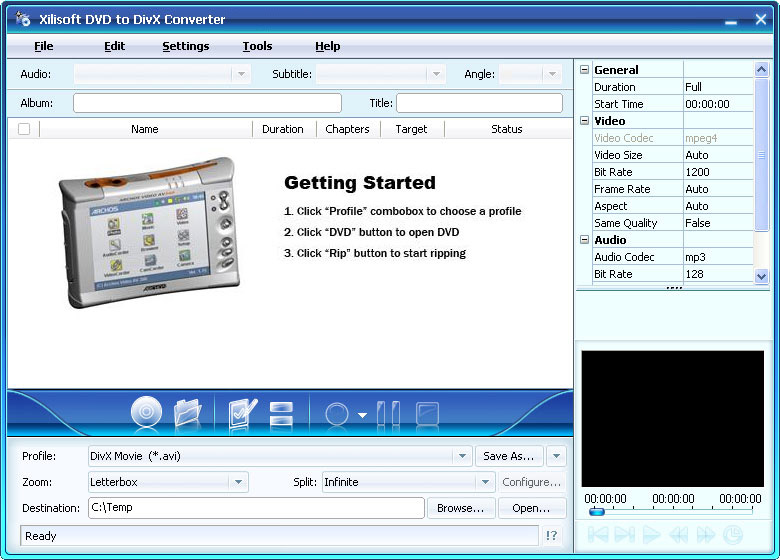Click the Configure... button
This screenshot has width=780, height=560.
coord(532,482)
